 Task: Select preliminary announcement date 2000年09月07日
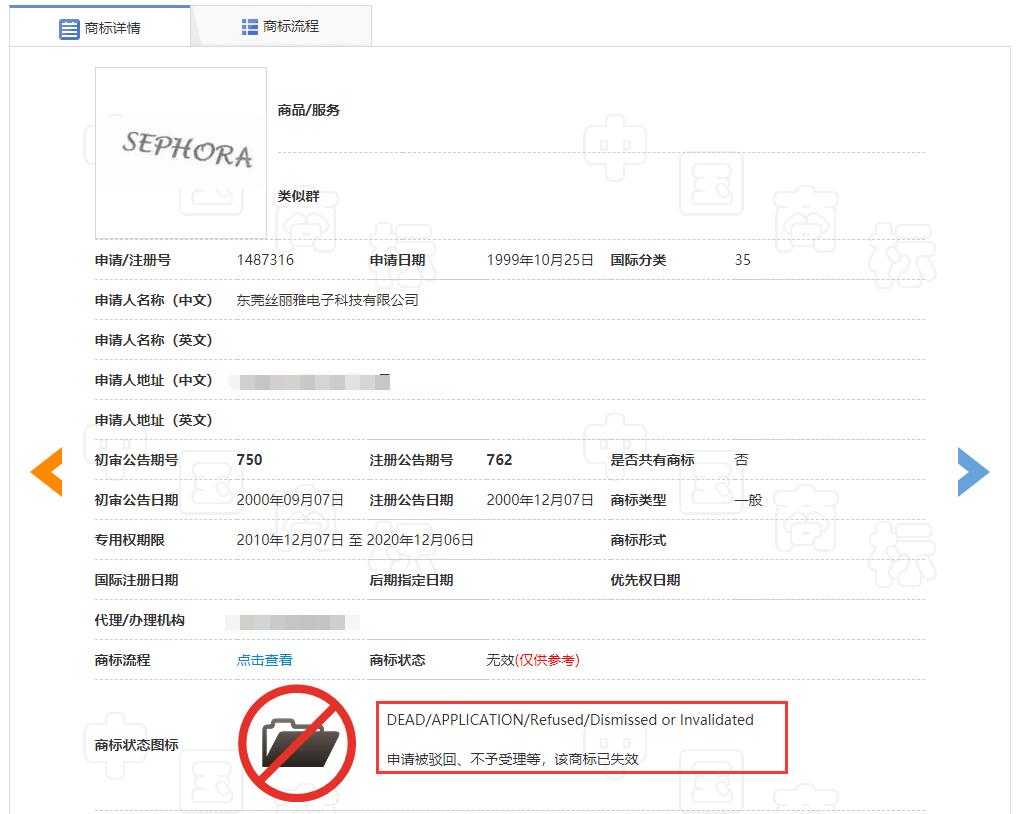click(x=290, y=500)
